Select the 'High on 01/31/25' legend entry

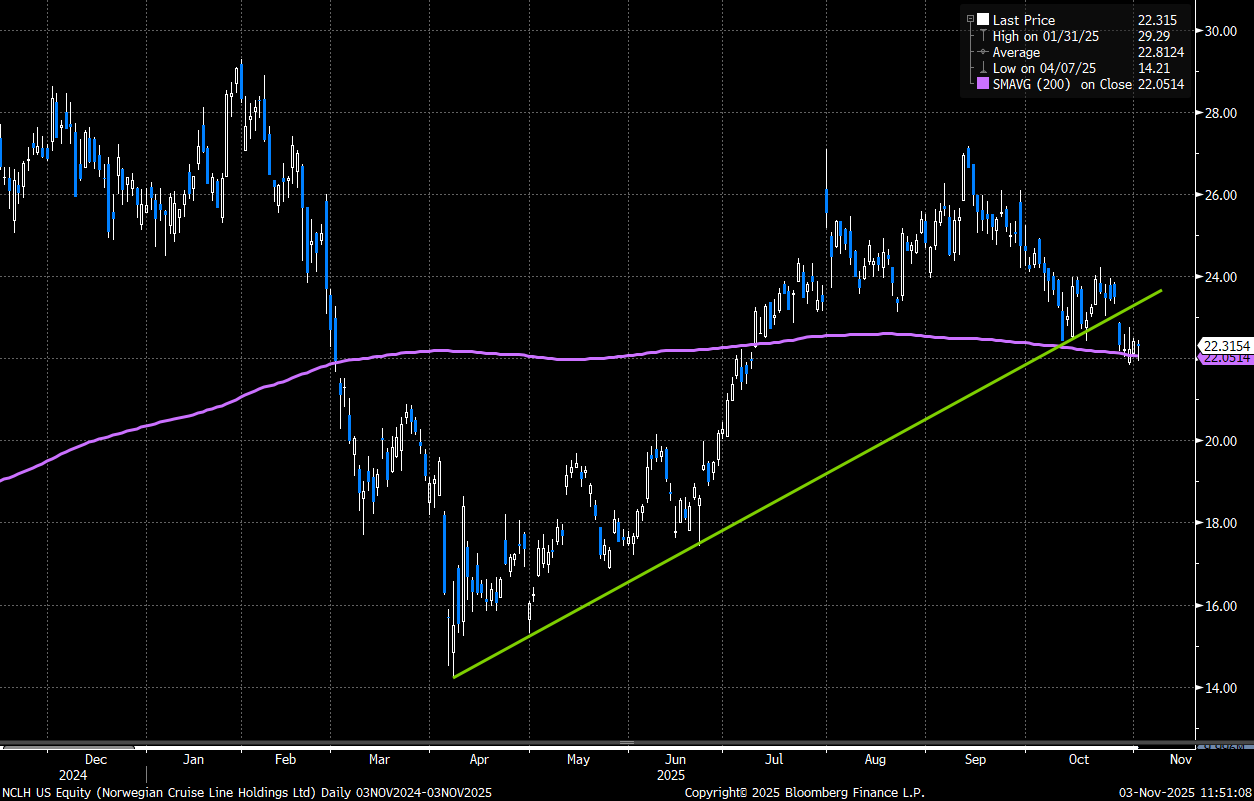click(1045, 35)
